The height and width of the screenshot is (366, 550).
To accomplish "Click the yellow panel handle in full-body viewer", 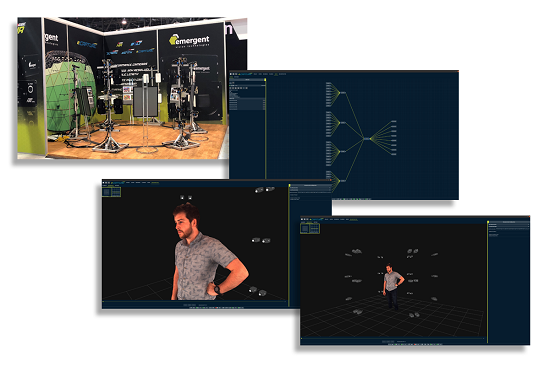I will tap(488, 222).
